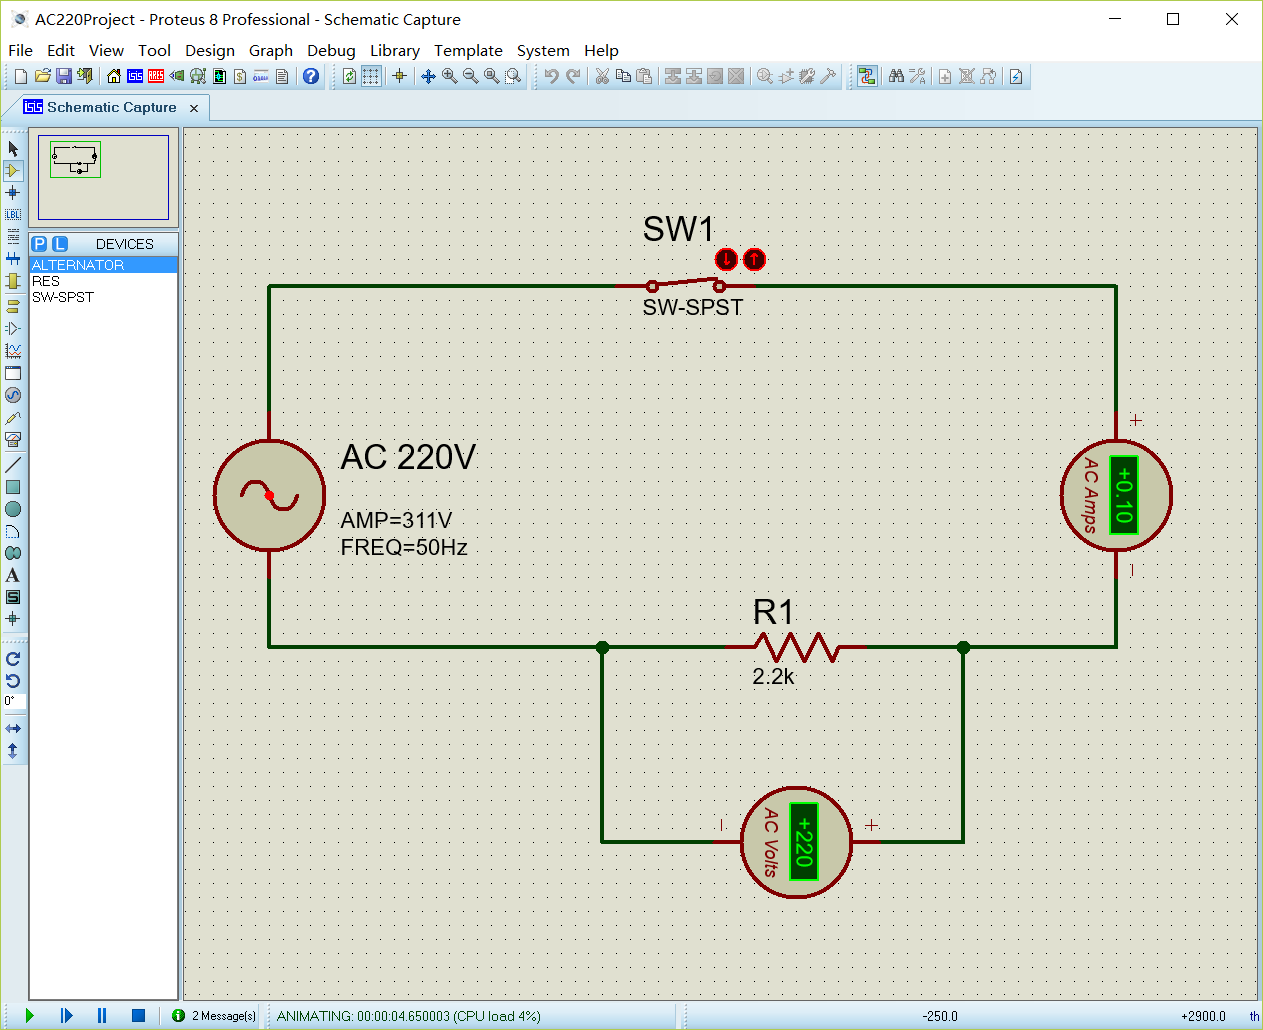Open the Library menu
Viewport: 1263px width, 1030px height.
394,51
